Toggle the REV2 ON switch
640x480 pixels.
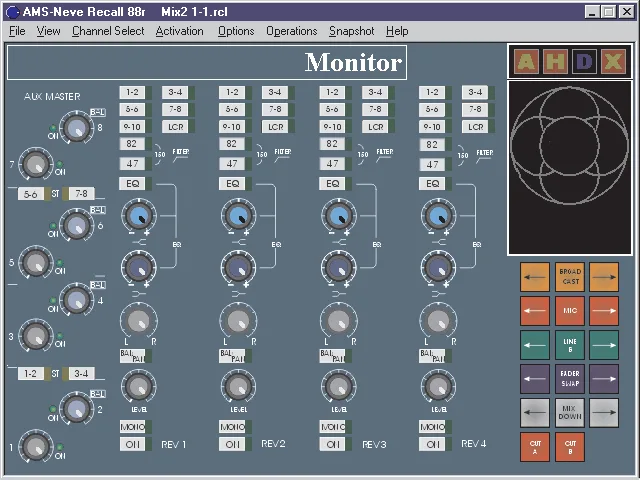[235, 444]
